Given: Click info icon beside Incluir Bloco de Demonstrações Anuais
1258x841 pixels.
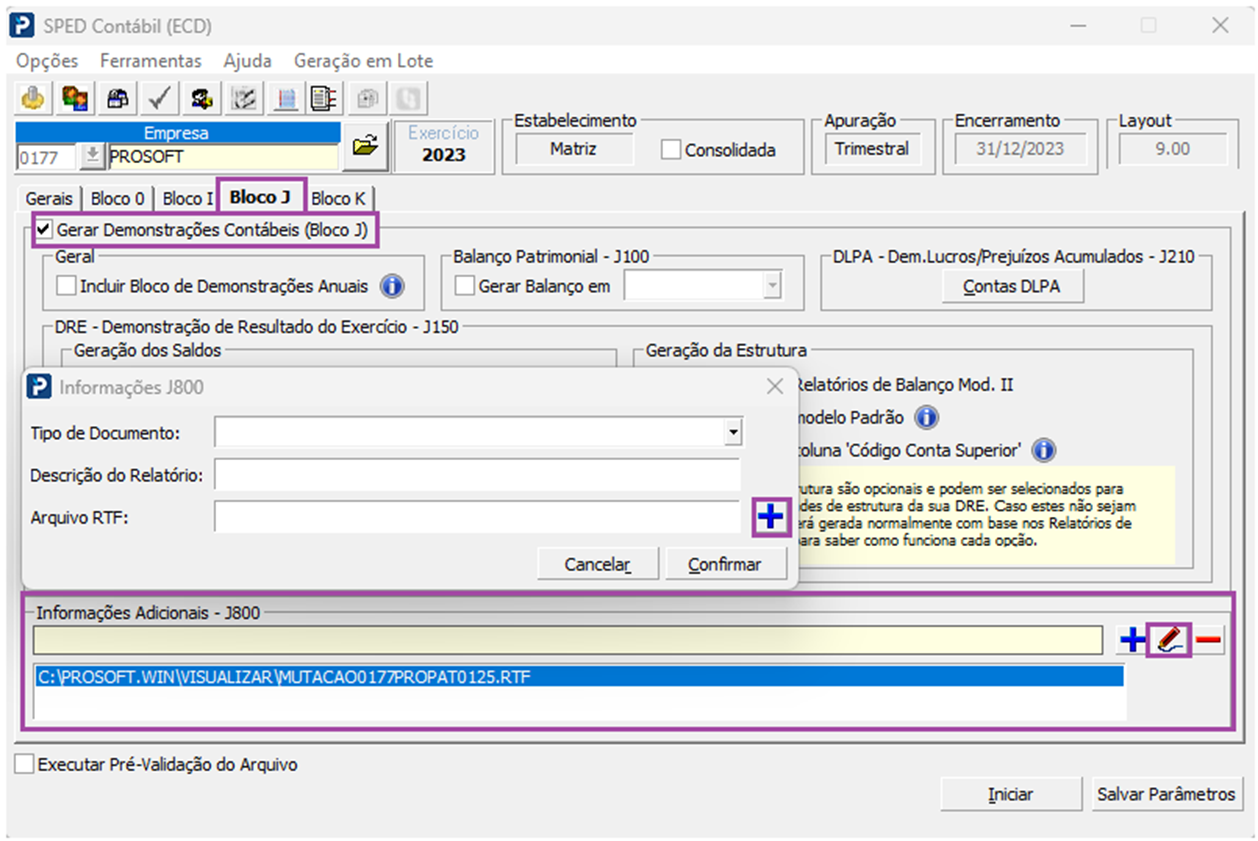Looking at the screenshot, I should click(x=393, y=287).
